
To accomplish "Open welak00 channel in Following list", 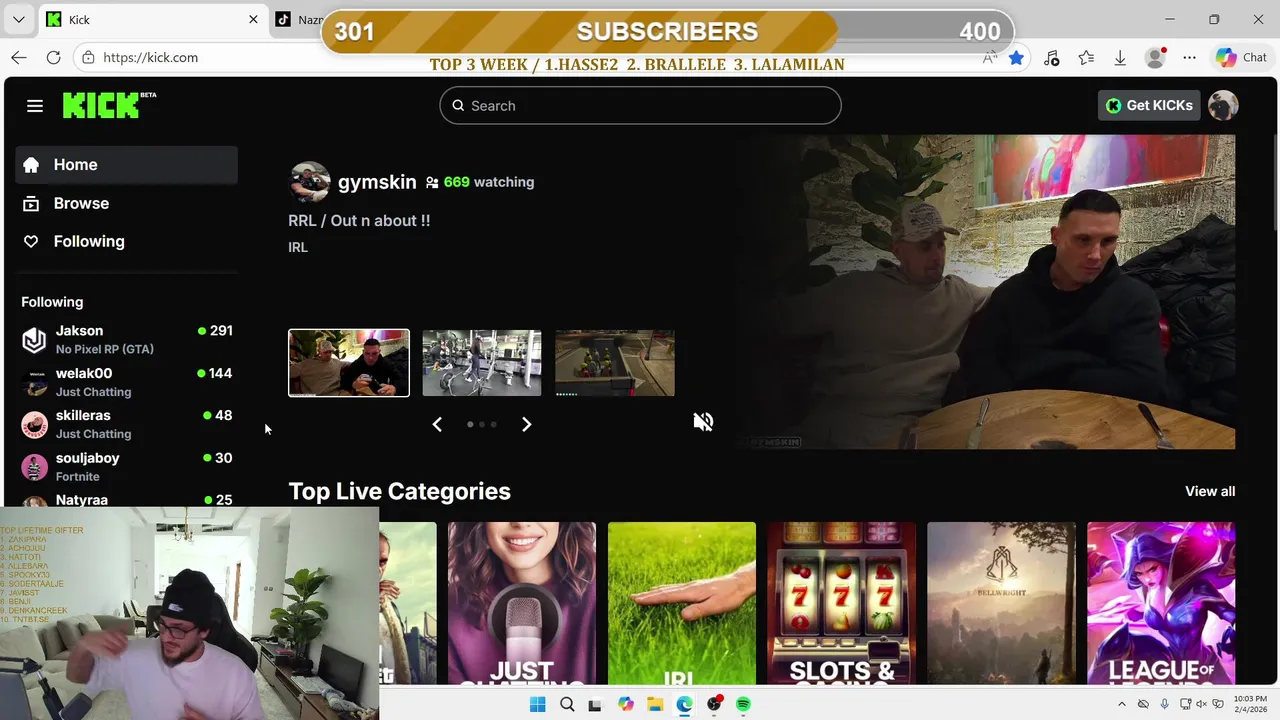I will tap(126, 382).
